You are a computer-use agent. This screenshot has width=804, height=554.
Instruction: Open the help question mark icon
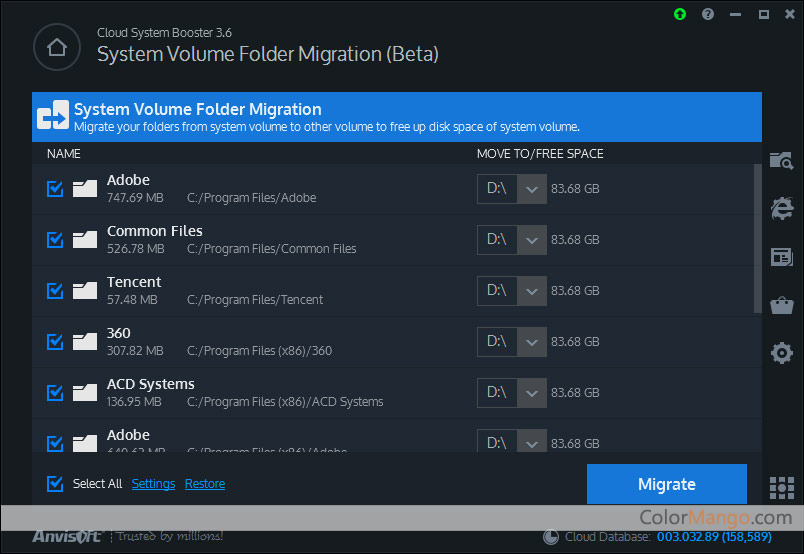click(x=708, y=14)
